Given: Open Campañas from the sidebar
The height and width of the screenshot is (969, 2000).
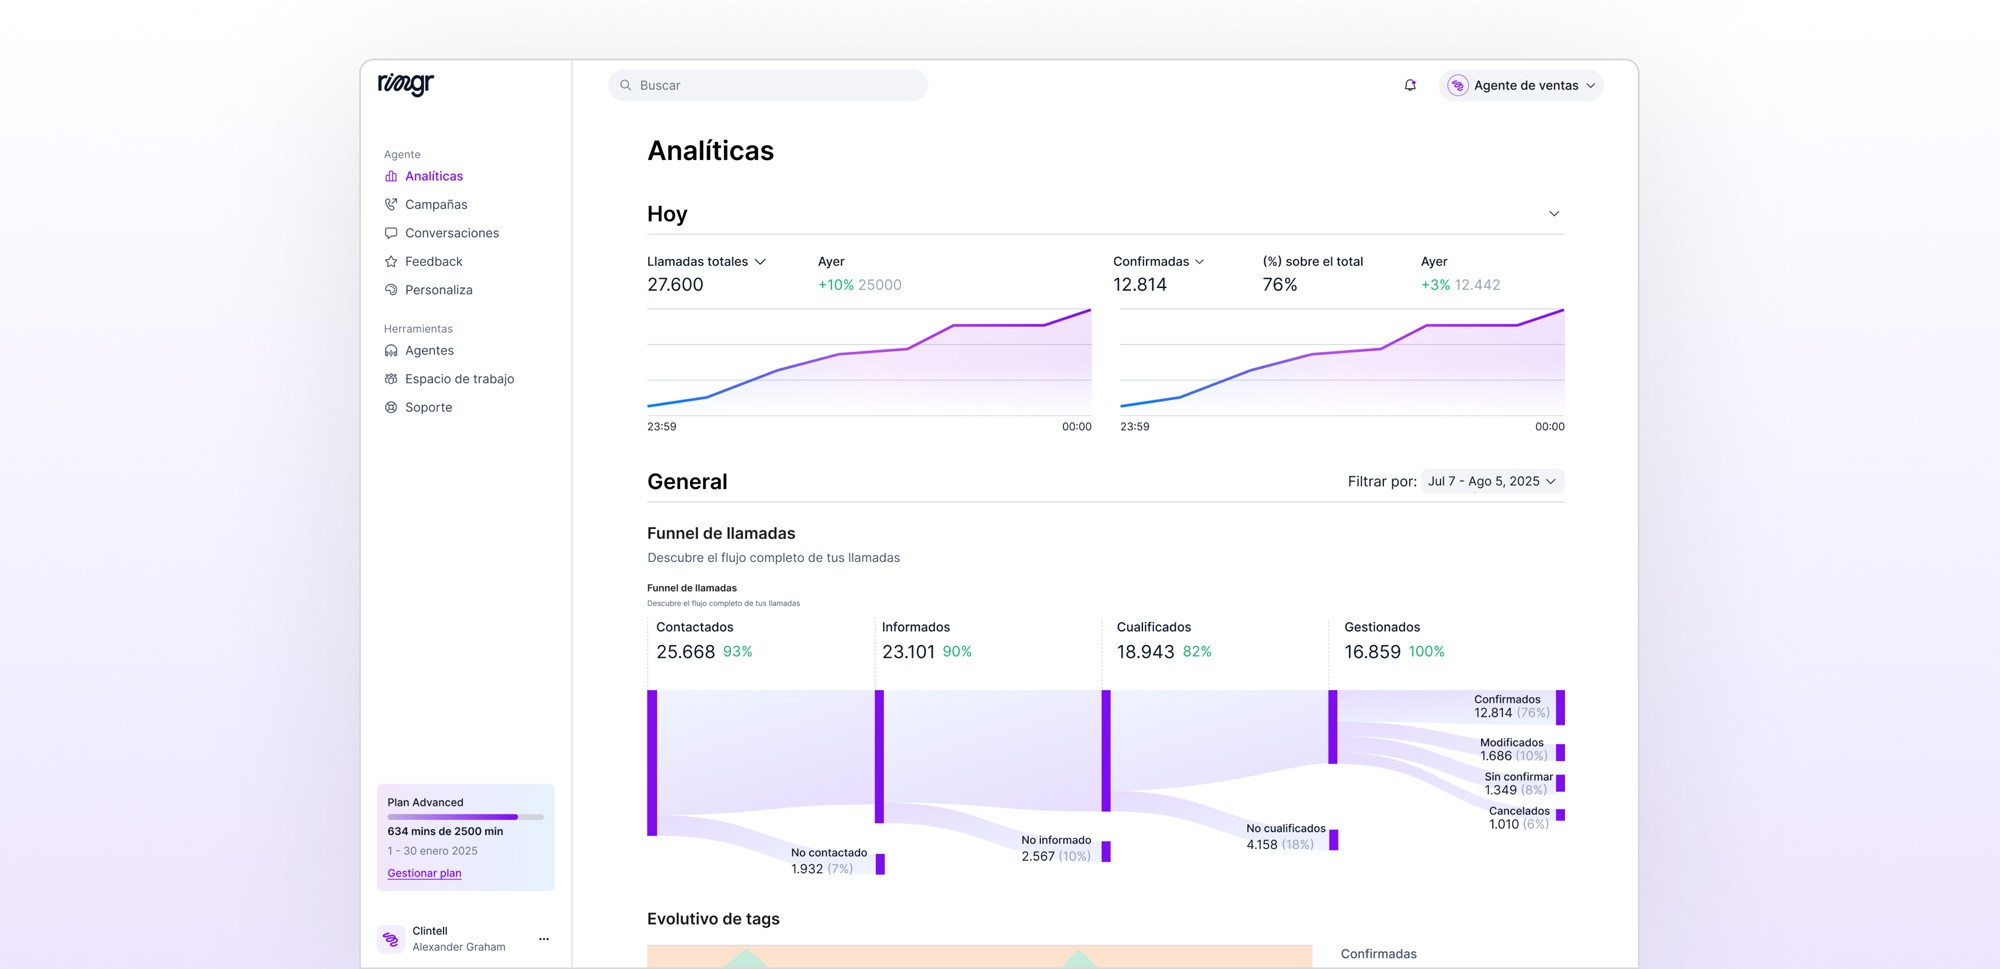Looking at the screenshot, I should point(436,204).
